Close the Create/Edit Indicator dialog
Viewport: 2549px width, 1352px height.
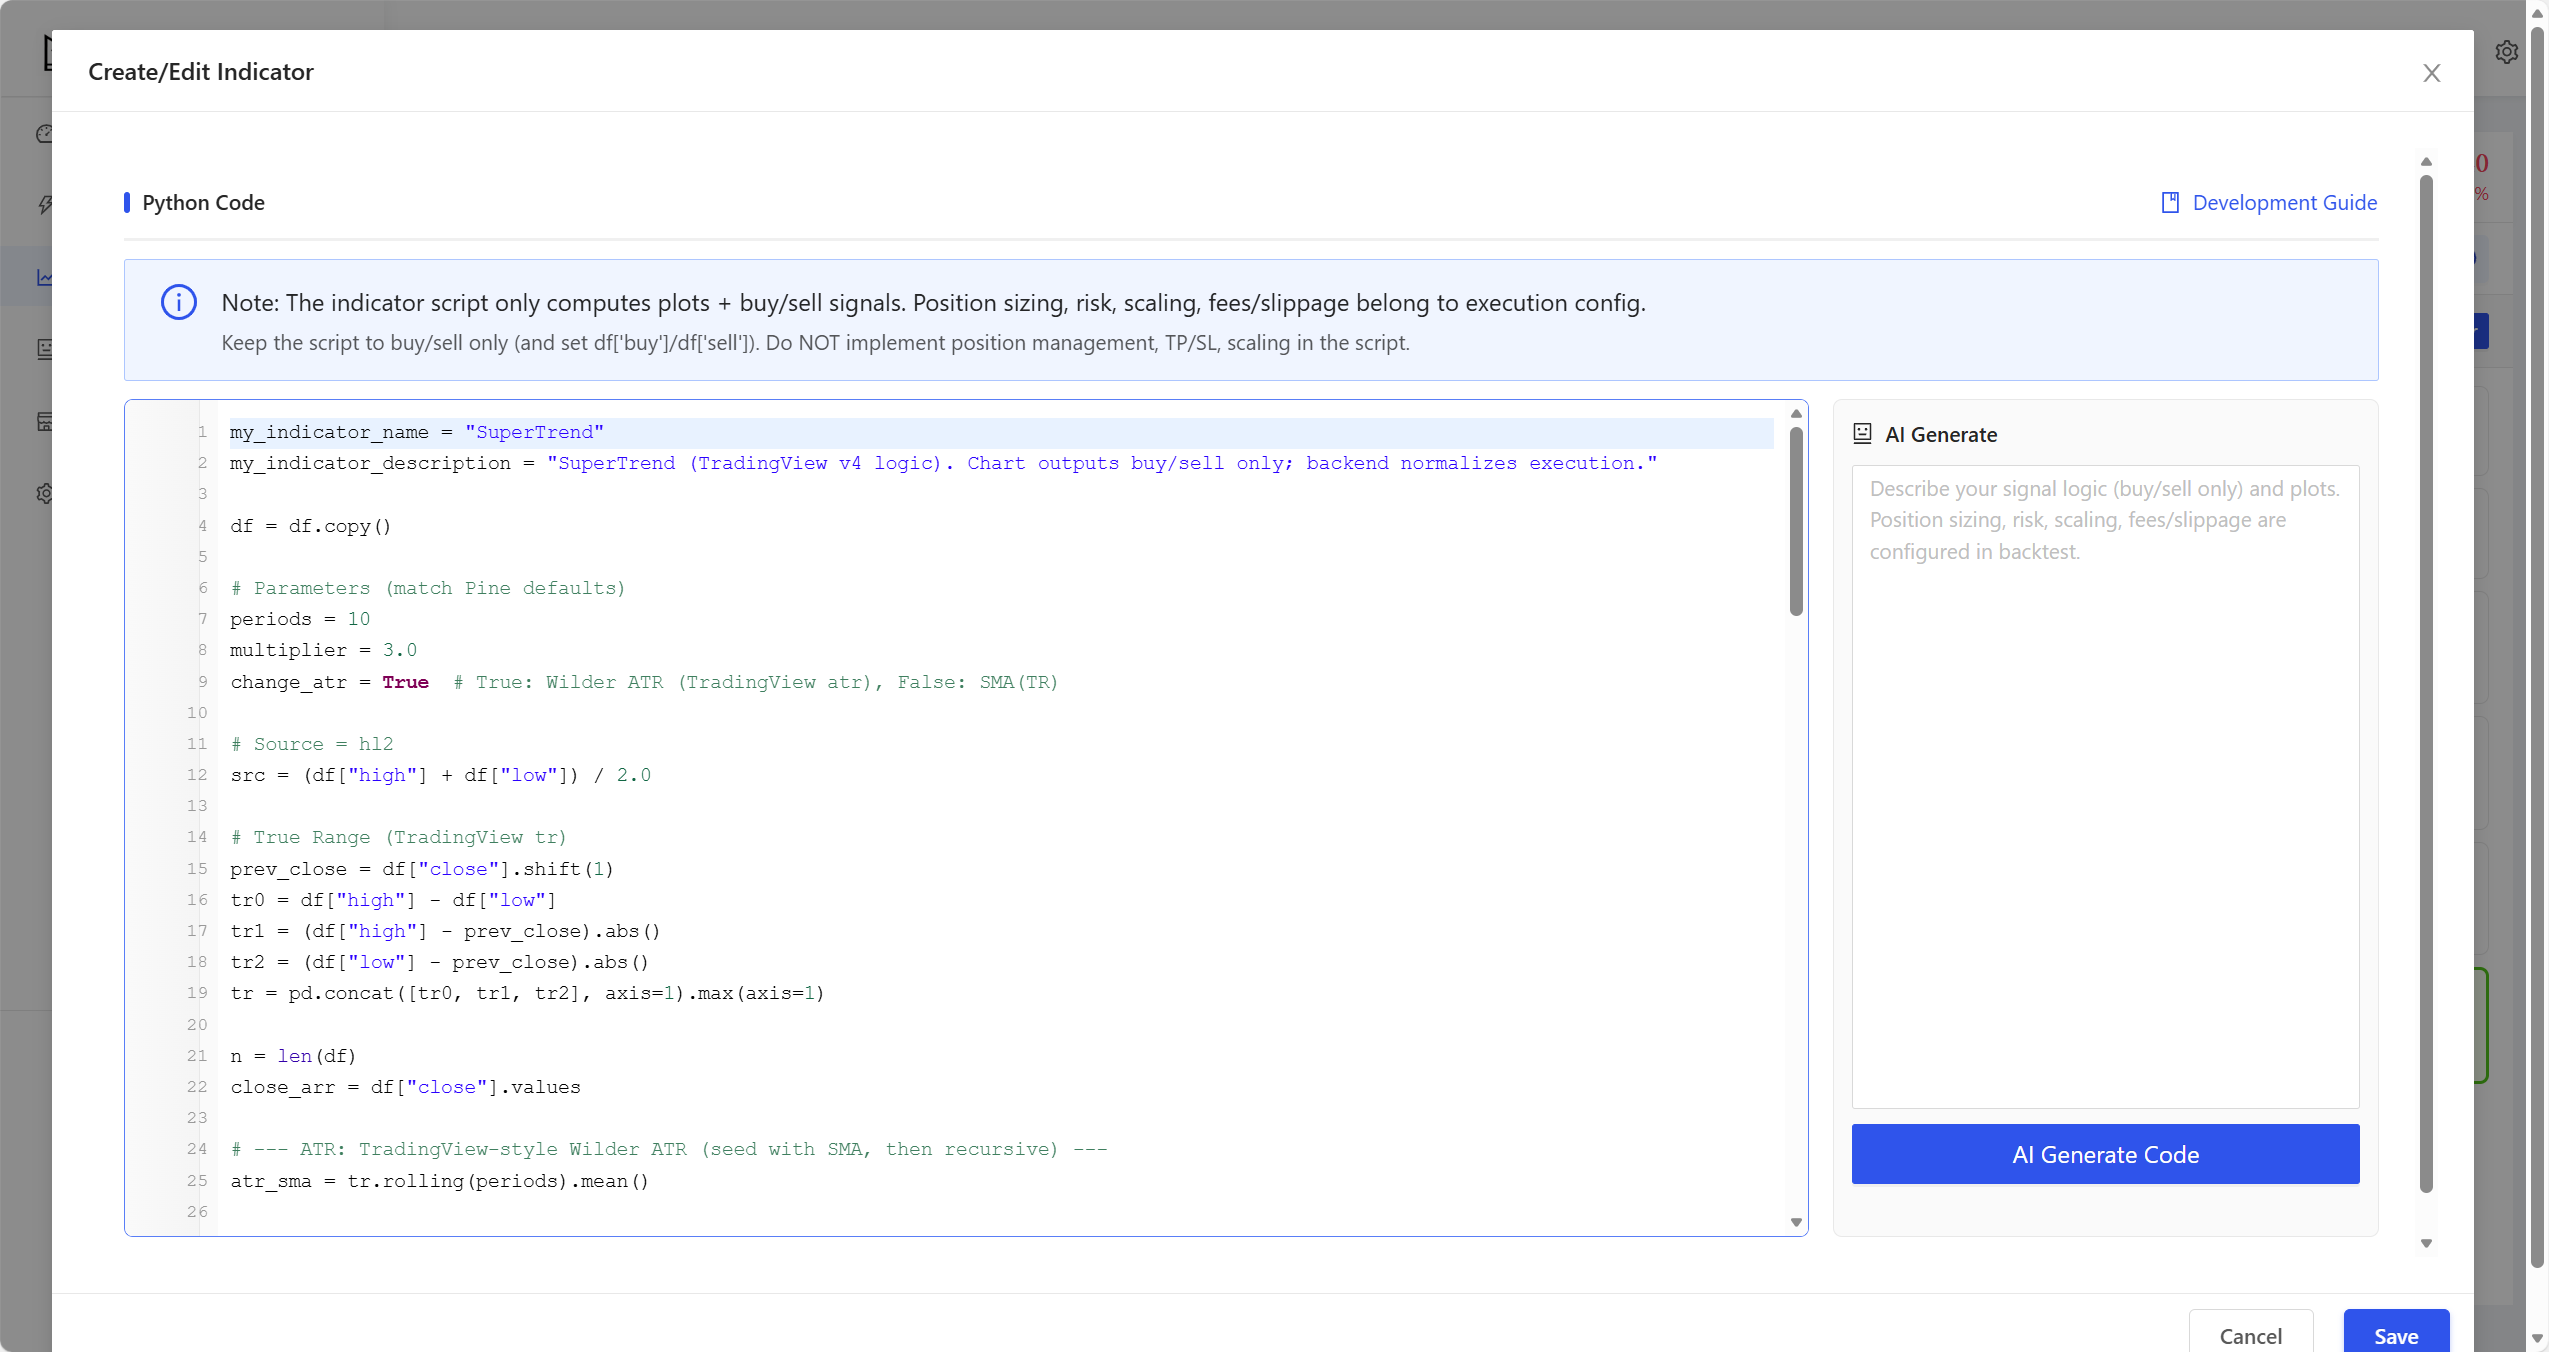point(2431,73)
